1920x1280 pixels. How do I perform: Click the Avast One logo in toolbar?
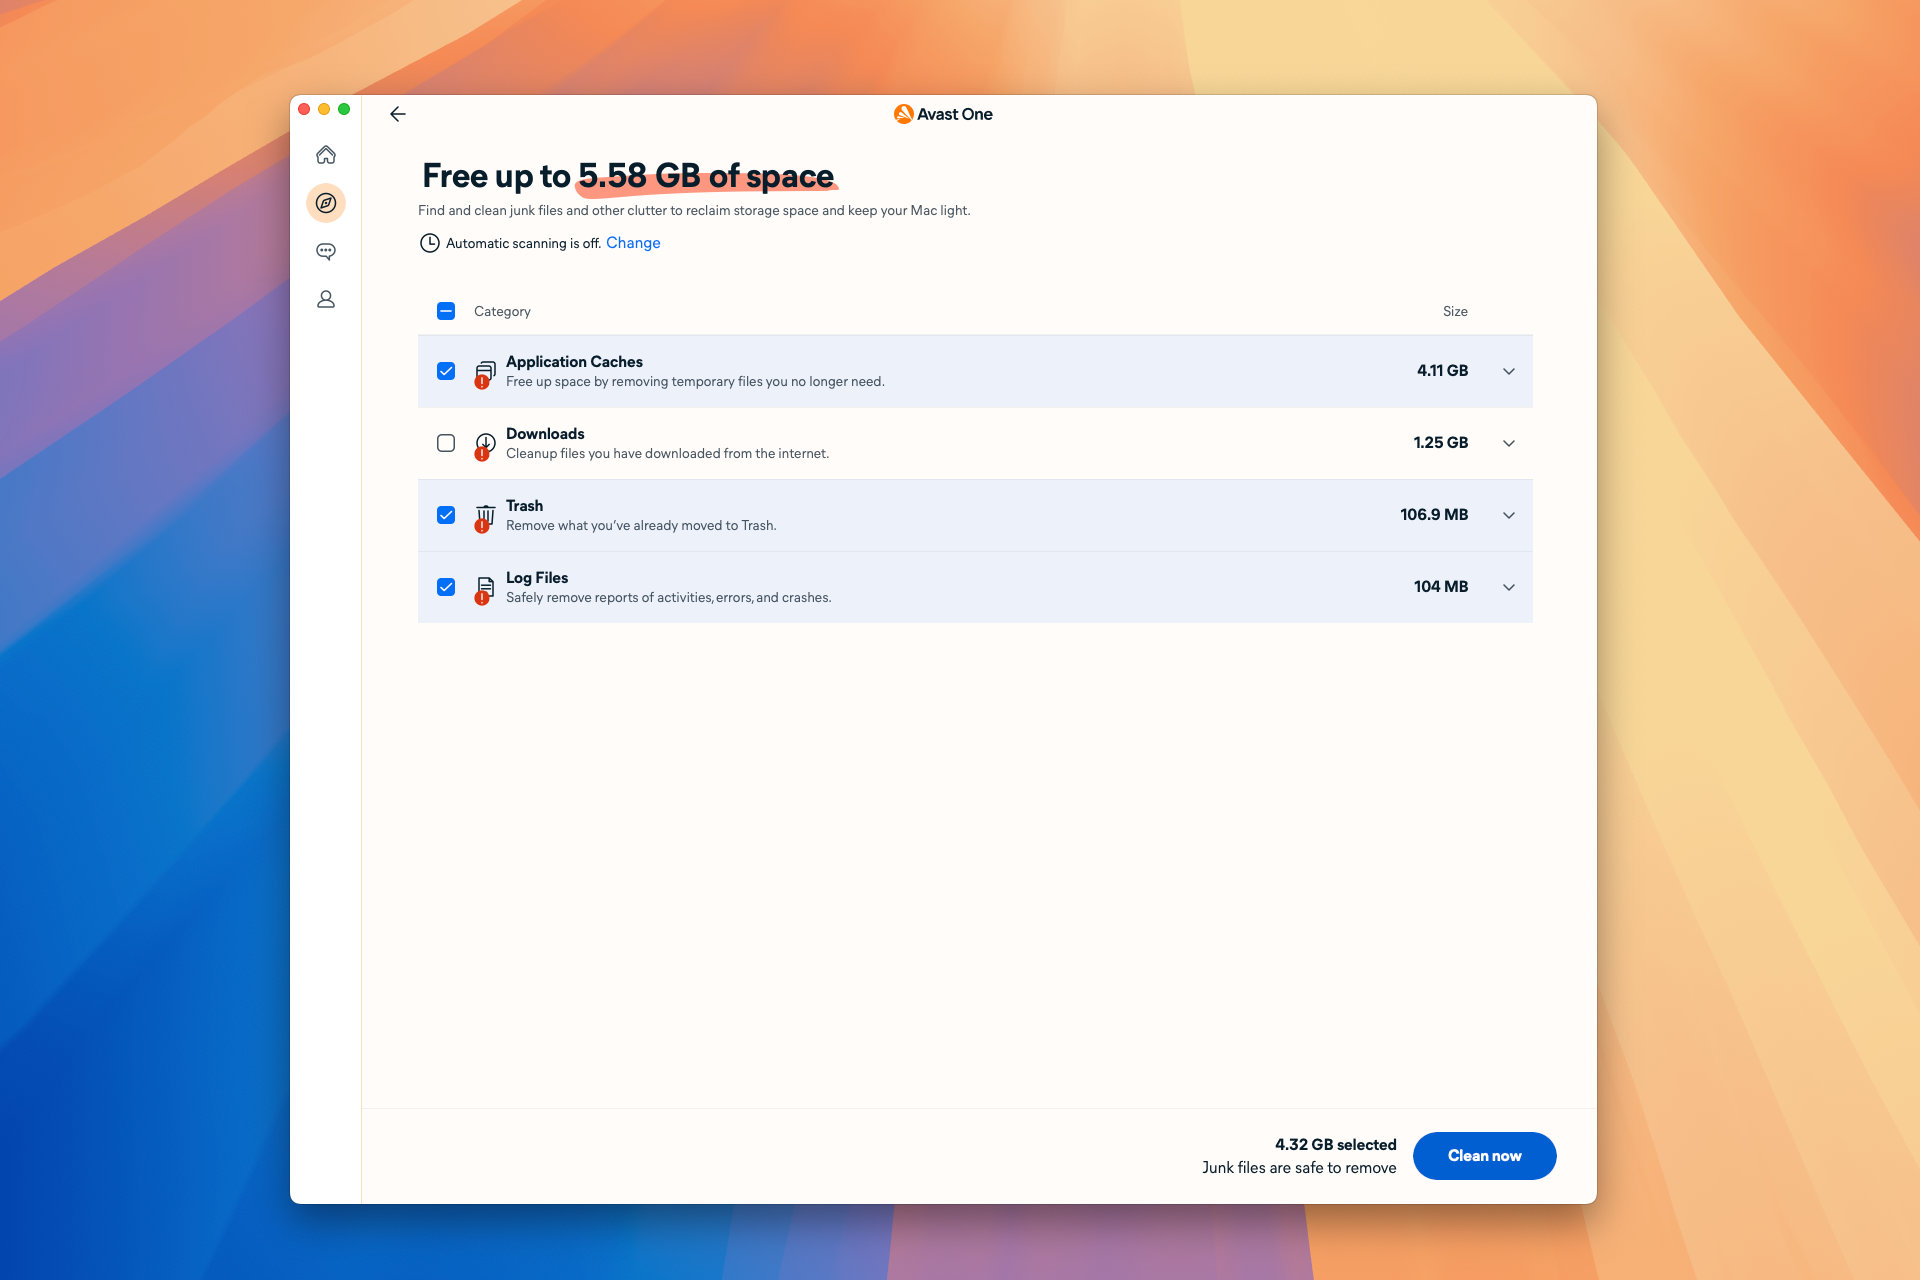click(x=904, y=113)
